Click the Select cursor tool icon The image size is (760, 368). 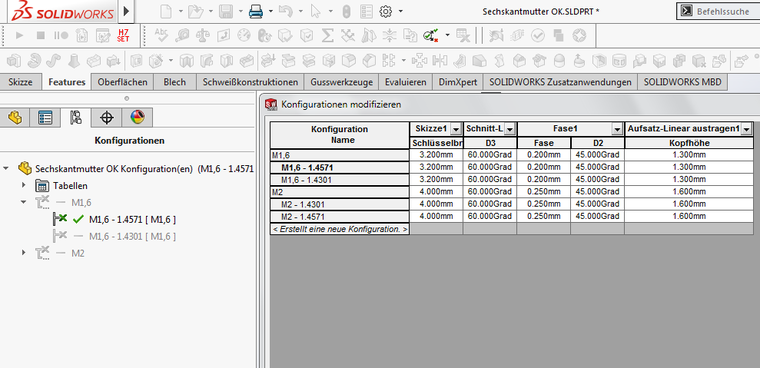(x=316, y=12)
